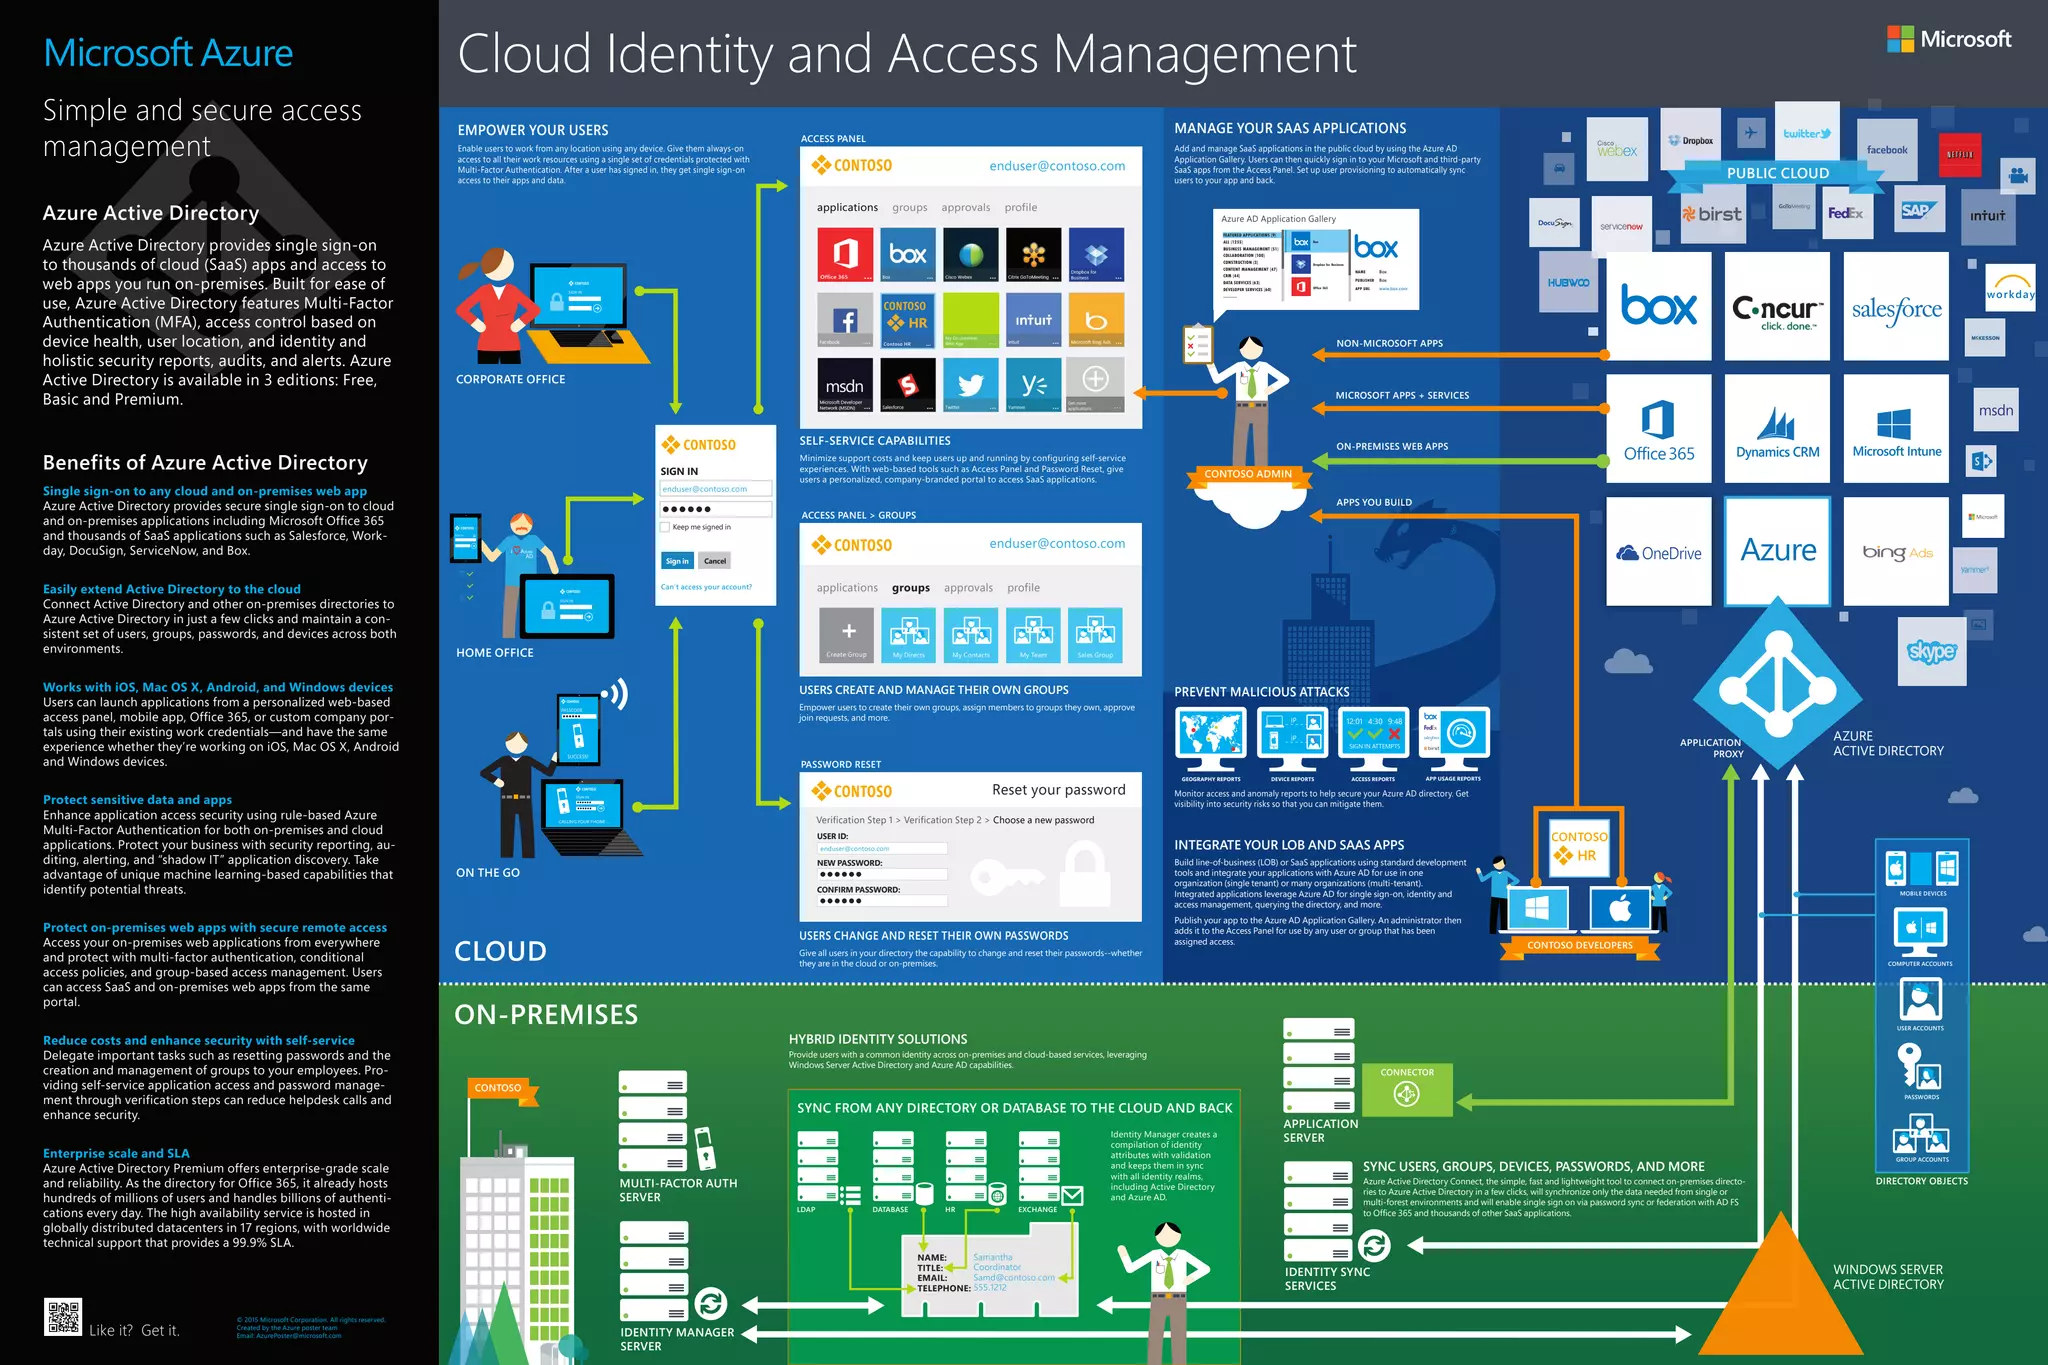Click the large Salesforce logo tile

click(x=1896, y=307)
